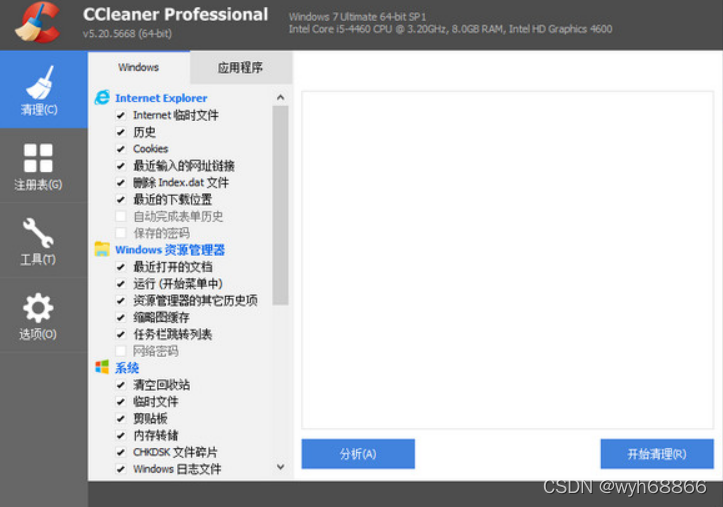Uncheck 清空回收站 checkbox

[x=121, y=385]
